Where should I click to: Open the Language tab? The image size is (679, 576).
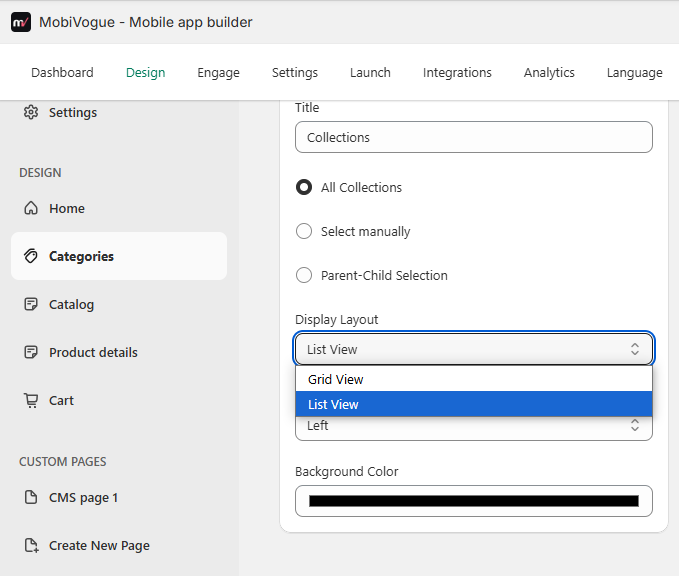[634, 72]
